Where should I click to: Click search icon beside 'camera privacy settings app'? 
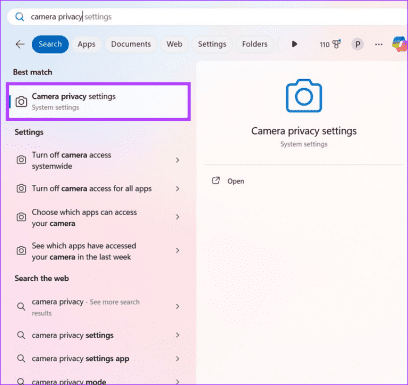coord(21,359)
